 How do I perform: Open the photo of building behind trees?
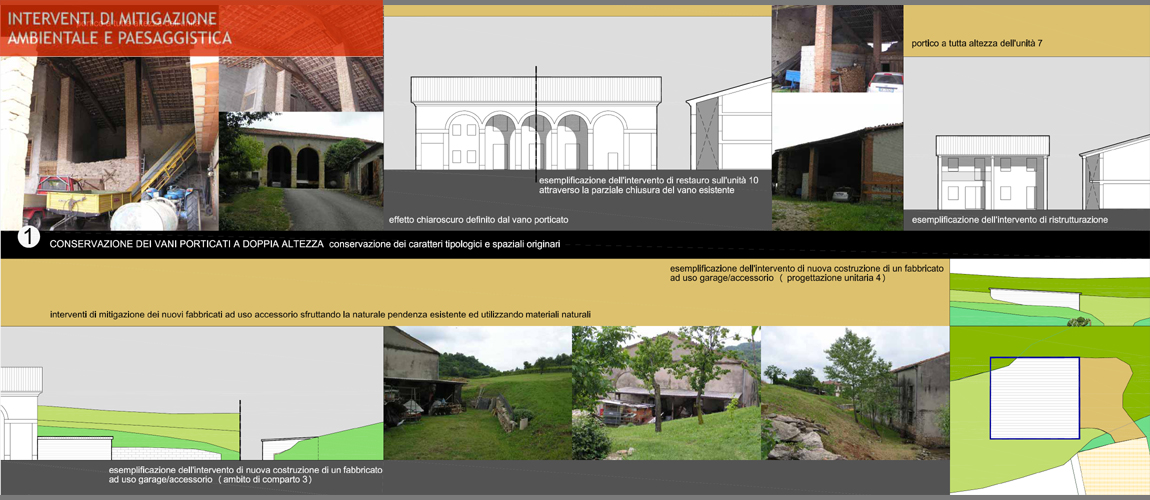pos(665,393)
